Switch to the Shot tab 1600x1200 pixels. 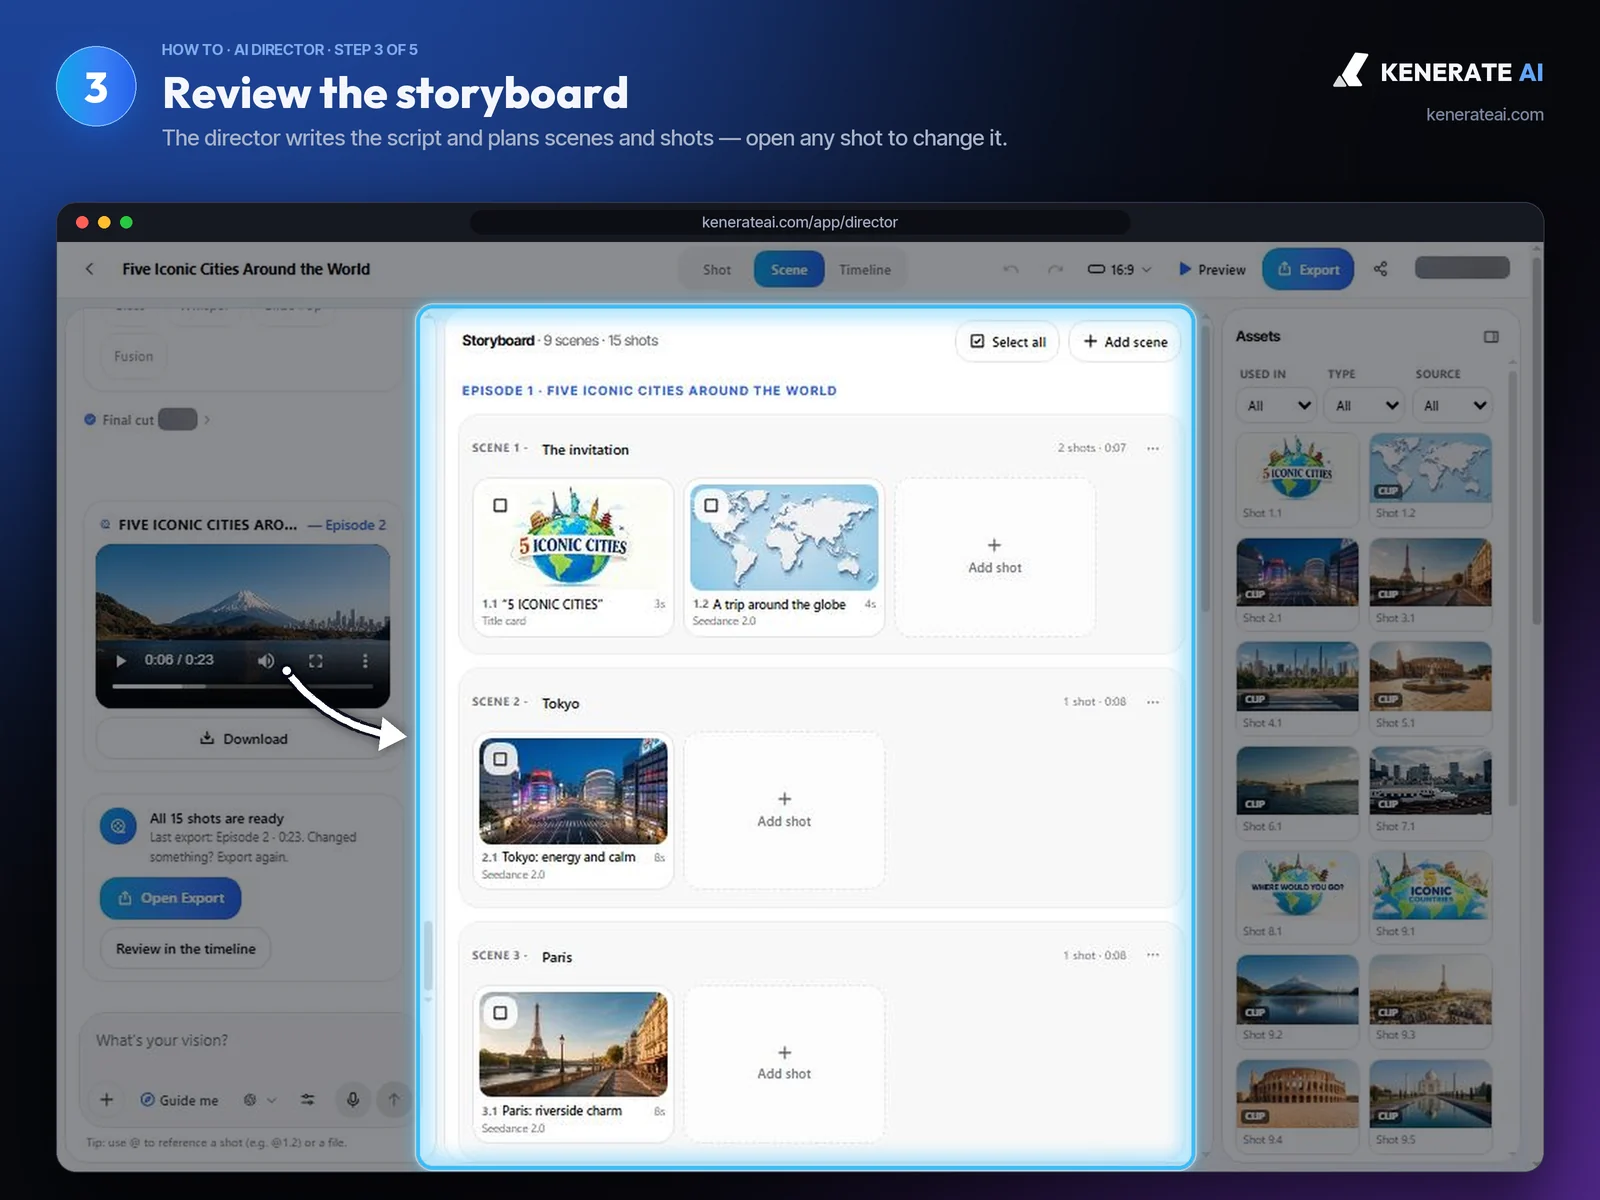coord(717,270)
